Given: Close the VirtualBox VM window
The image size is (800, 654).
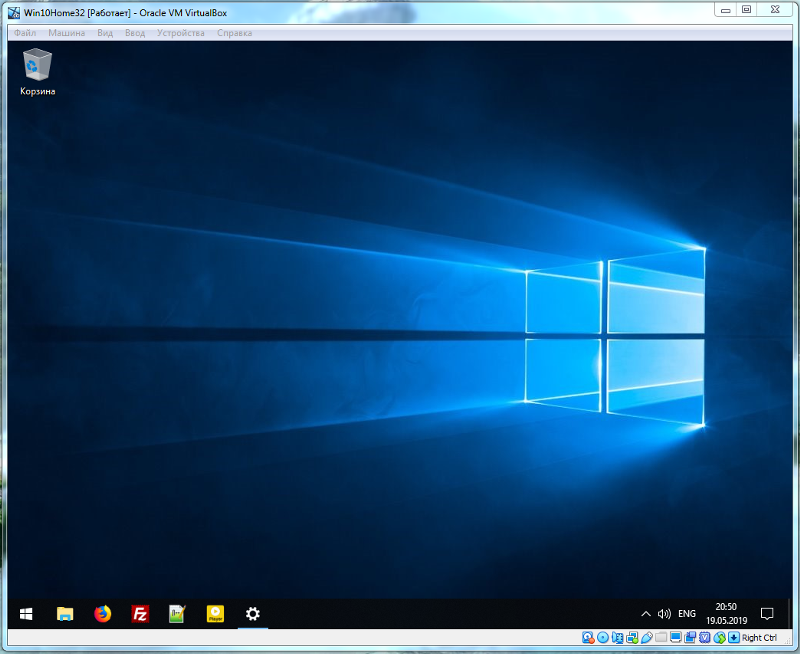Looking at the screenshot, I should pos(775,10).
